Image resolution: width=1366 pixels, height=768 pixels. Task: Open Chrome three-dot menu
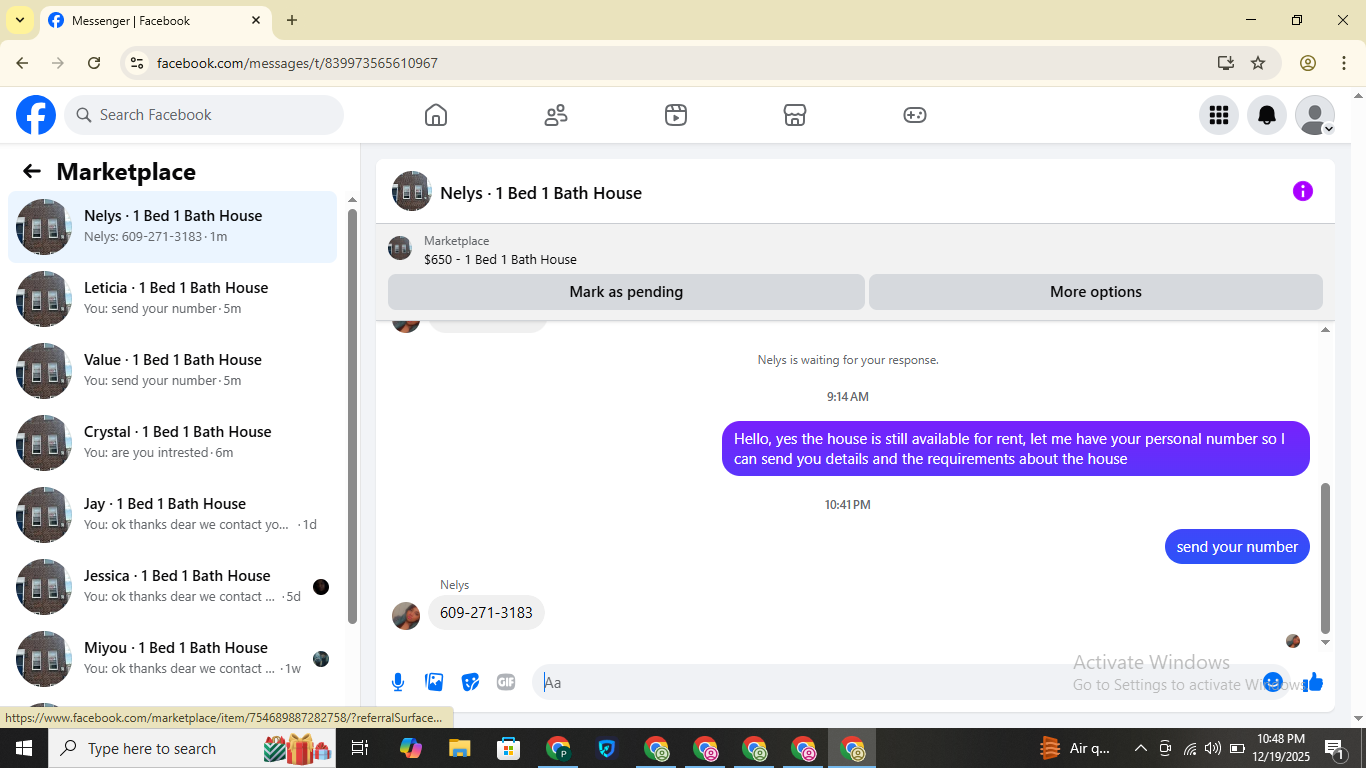point(1344,63)
